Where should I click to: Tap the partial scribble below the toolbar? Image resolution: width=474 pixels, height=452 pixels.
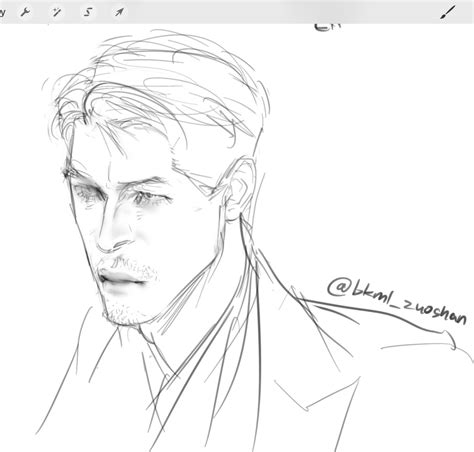(x=328, y=27)
